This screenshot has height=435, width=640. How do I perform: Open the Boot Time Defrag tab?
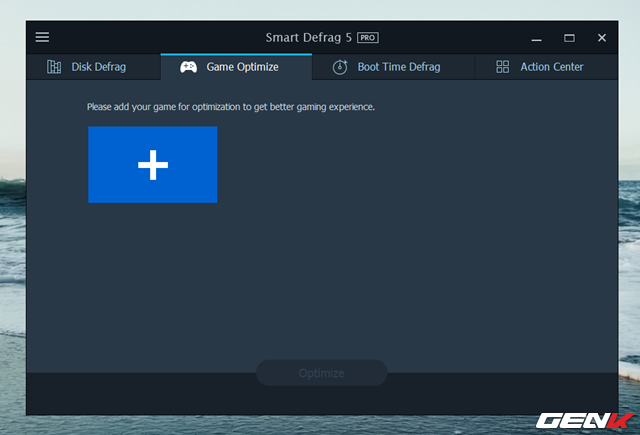(x=393, y=67)
